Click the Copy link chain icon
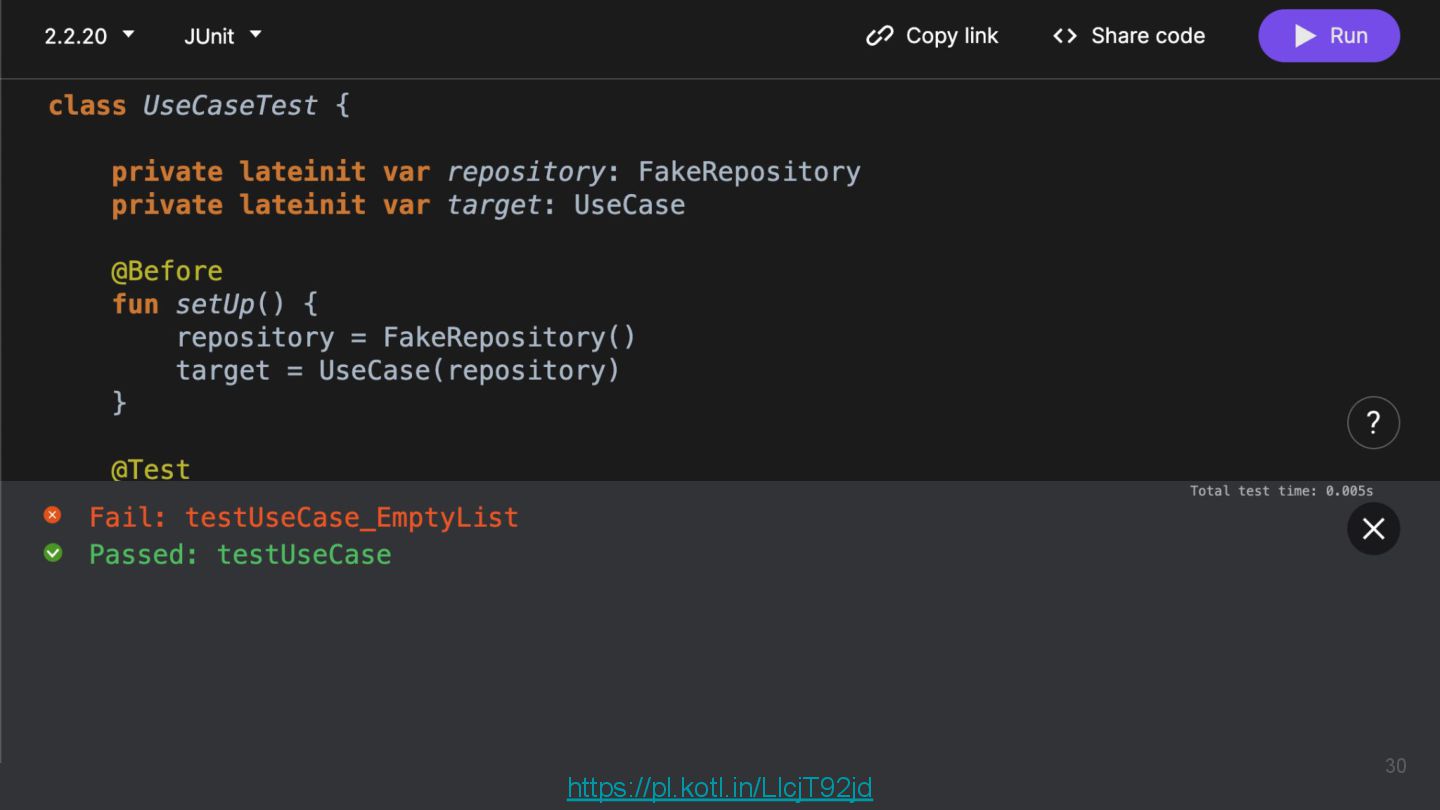The height and width of the screenshot is (810, 1440). [879, 36]
